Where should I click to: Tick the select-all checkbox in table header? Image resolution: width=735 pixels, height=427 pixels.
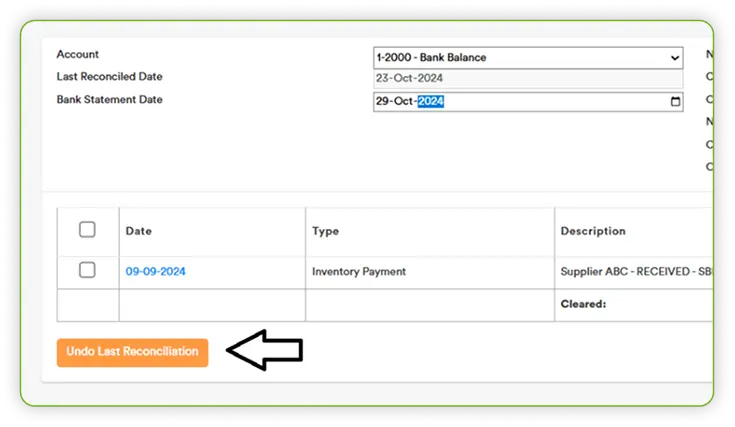tap(87, 230)
